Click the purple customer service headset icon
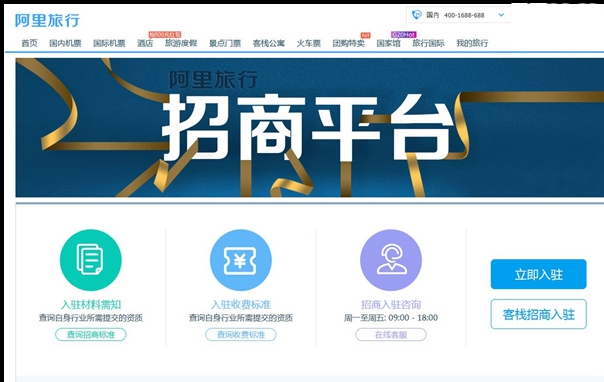 click(x=391, y=260)
